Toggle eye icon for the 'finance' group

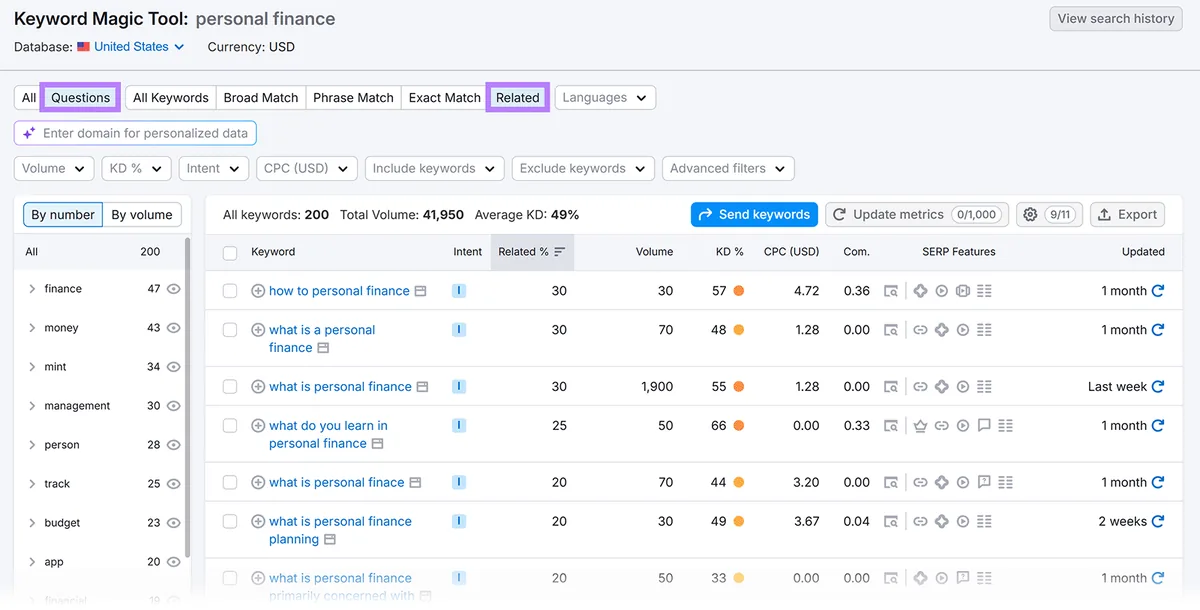pos(174,289)
